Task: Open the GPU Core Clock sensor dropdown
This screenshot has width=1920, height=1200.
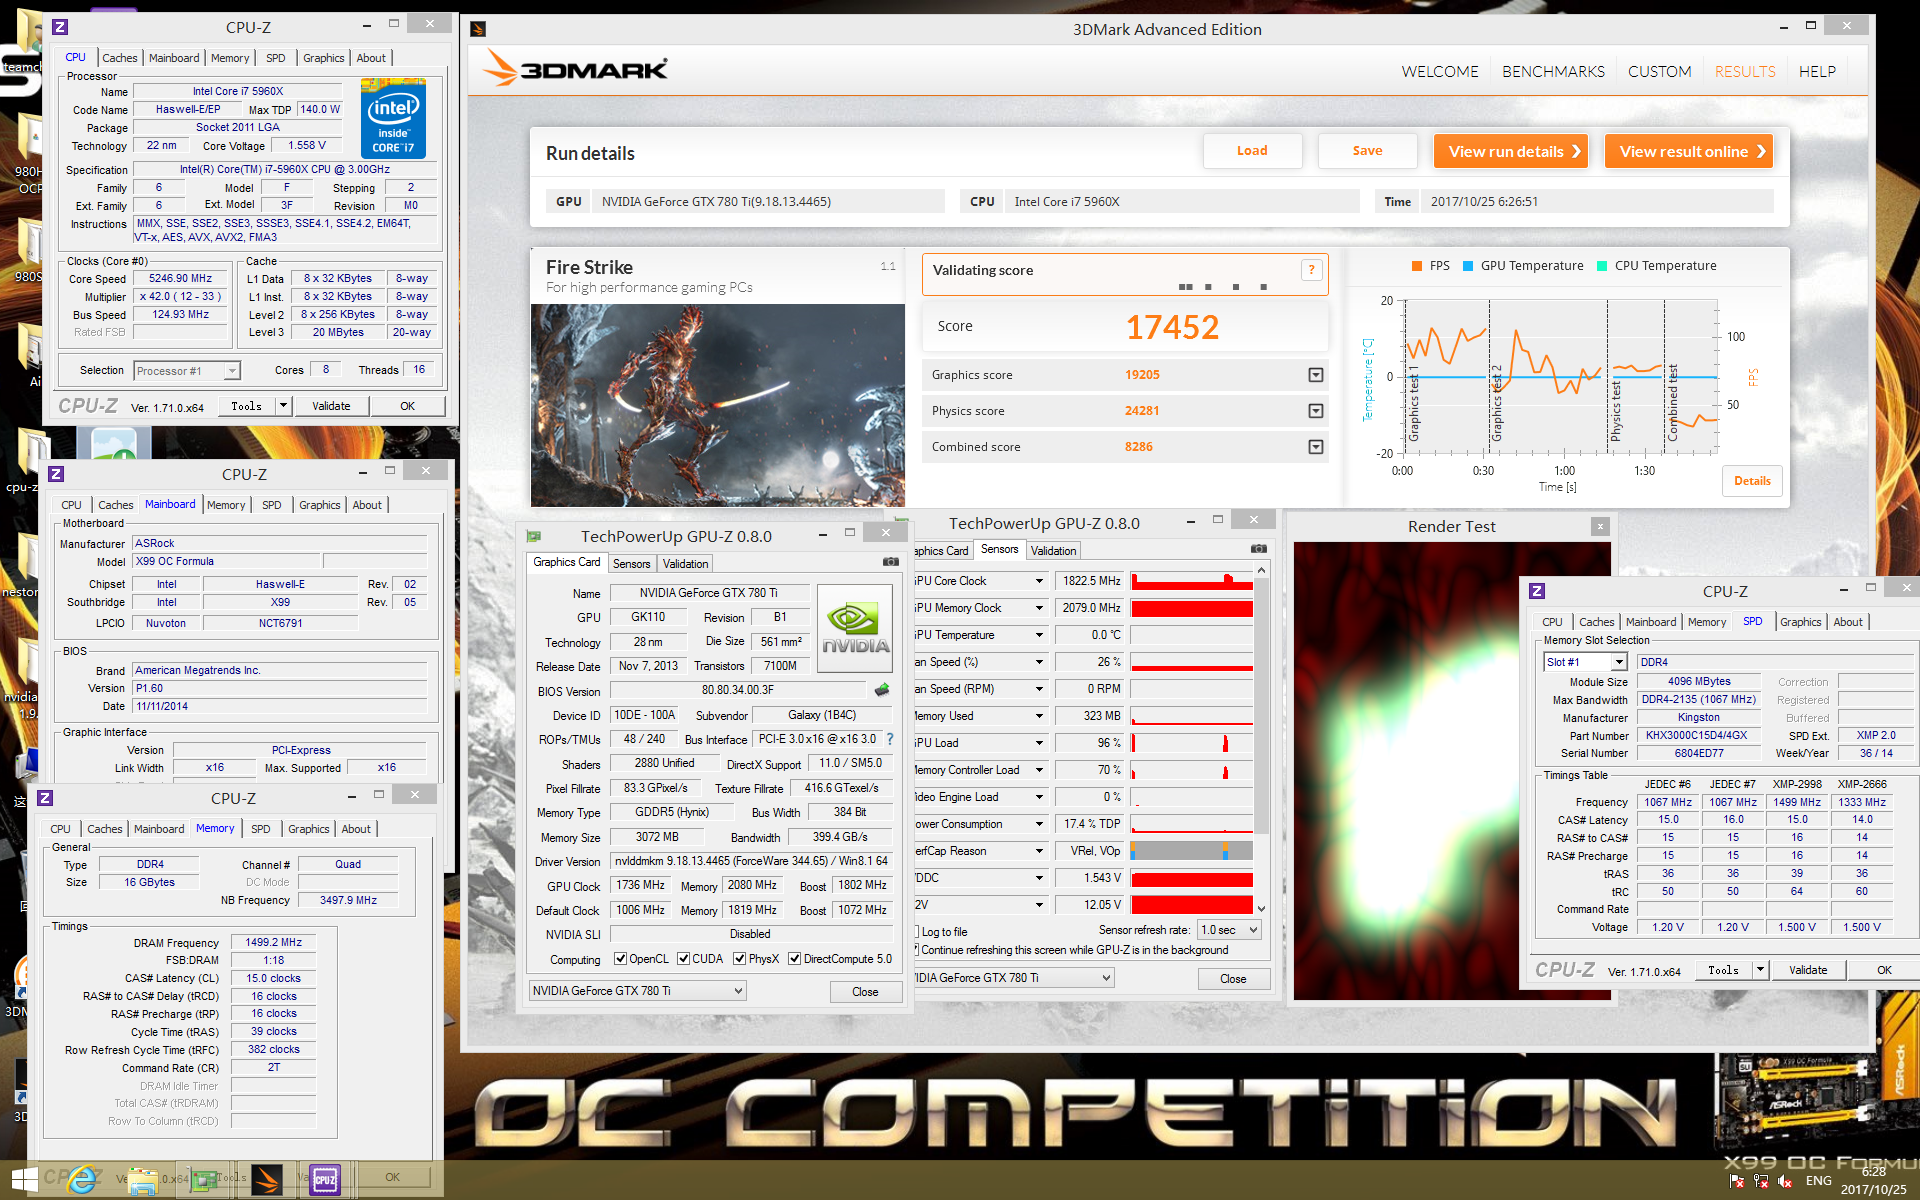Action: (x=1039, y=581)
